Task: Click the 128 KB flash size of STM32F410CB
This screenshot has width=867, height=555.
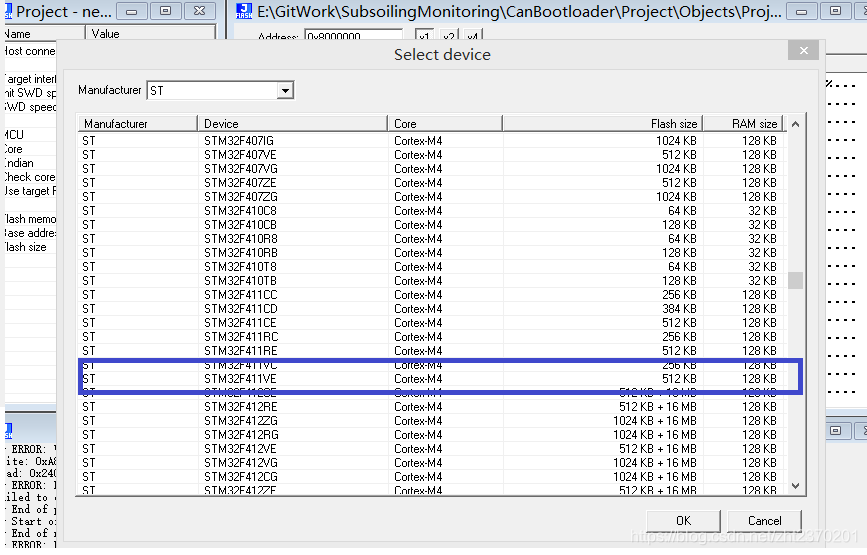Action: coord(679,224)
